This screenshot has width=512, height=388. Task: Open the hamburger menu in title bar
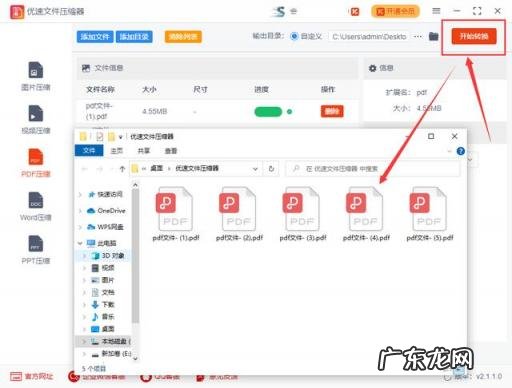(436, 11)
